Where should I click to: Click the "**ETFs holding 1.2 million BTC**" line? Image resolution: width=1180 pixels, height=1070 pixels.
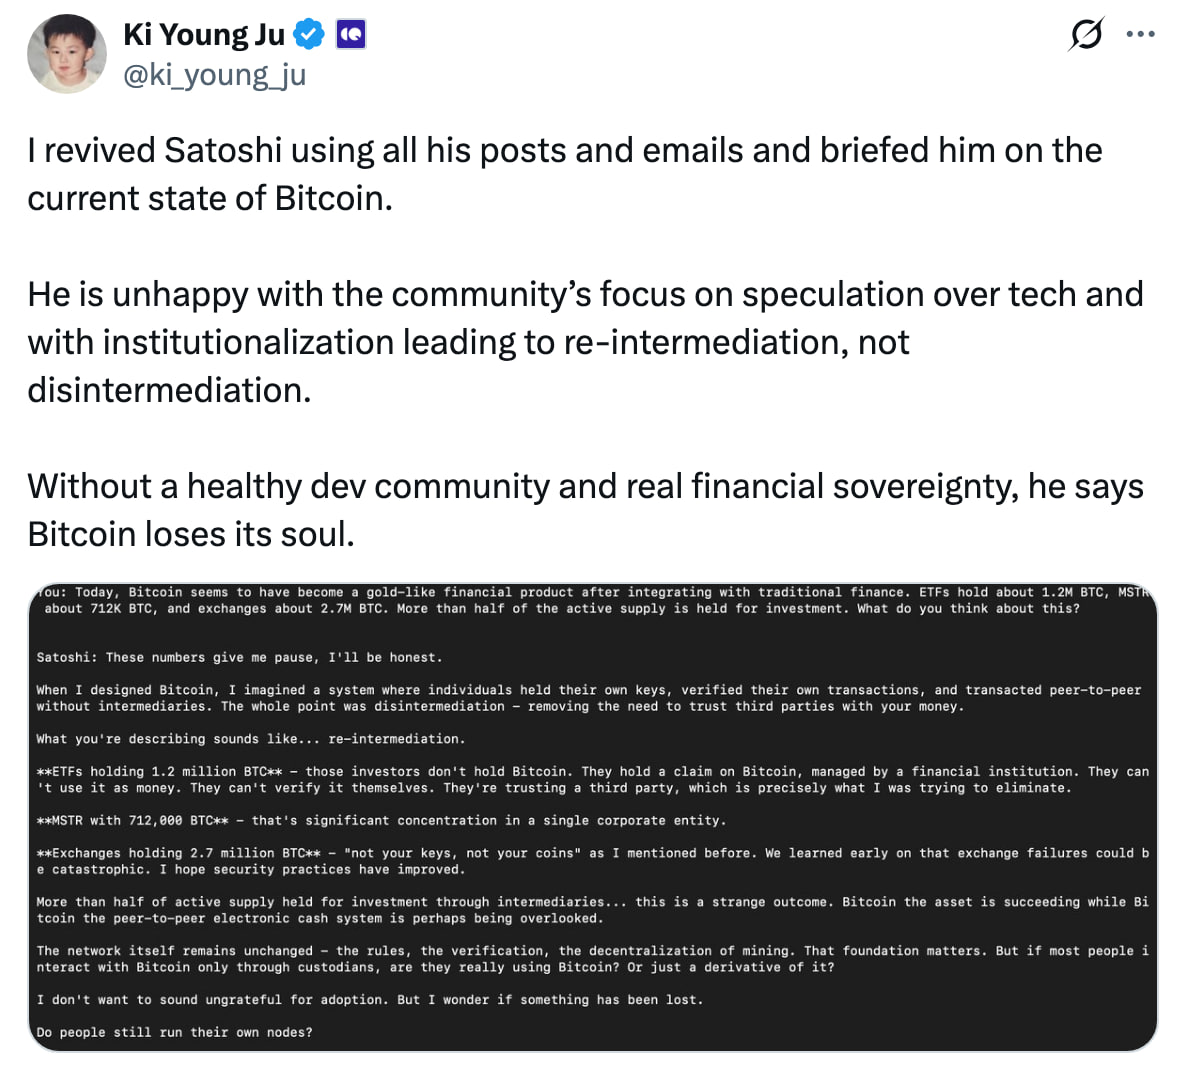click(x=590, y=779)
